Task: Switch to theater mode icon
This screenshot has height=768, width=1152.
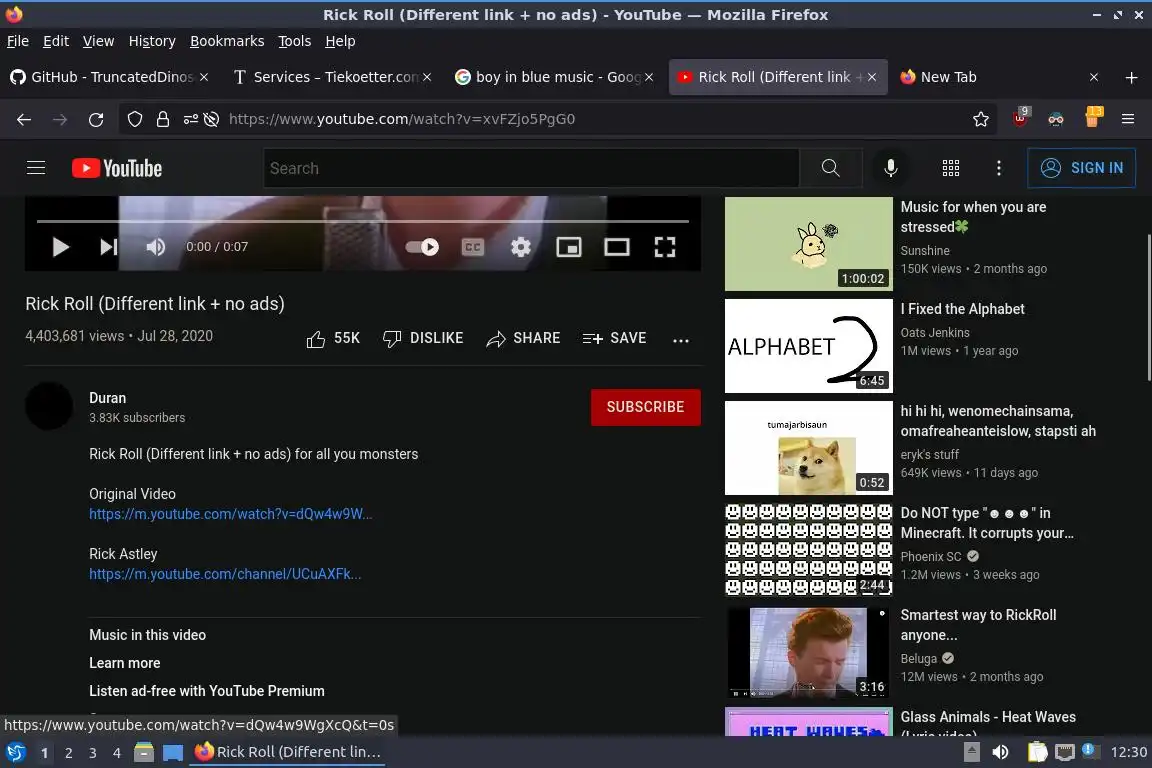Action: click(x=616, y=247)
